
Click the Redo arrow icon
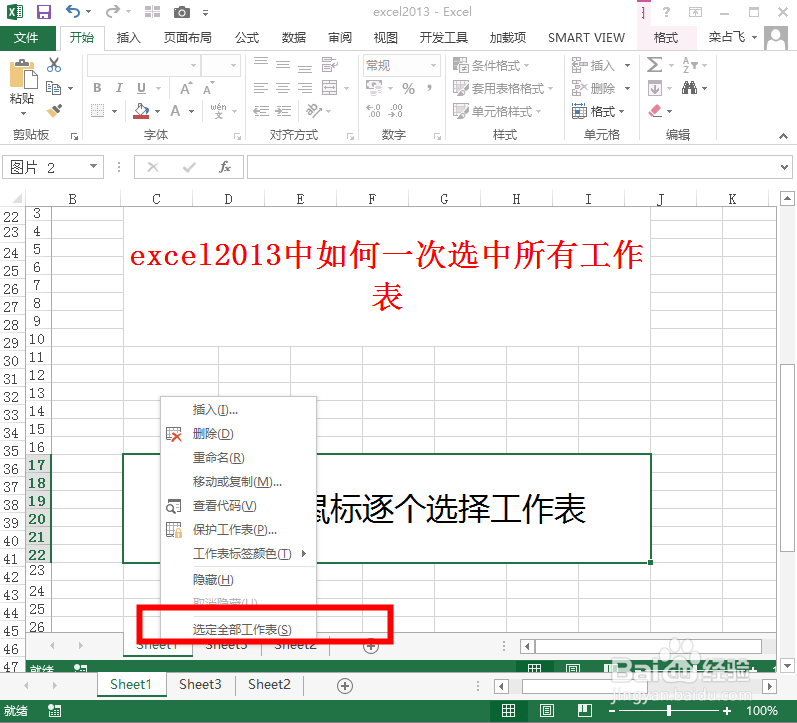pos(112,11)
